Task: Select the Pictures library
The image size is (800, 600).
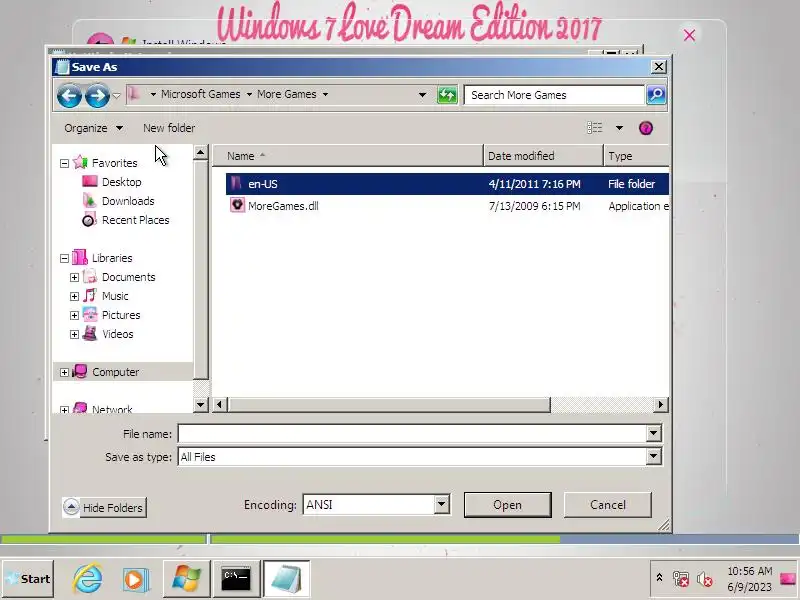Action: click(121, 315)
